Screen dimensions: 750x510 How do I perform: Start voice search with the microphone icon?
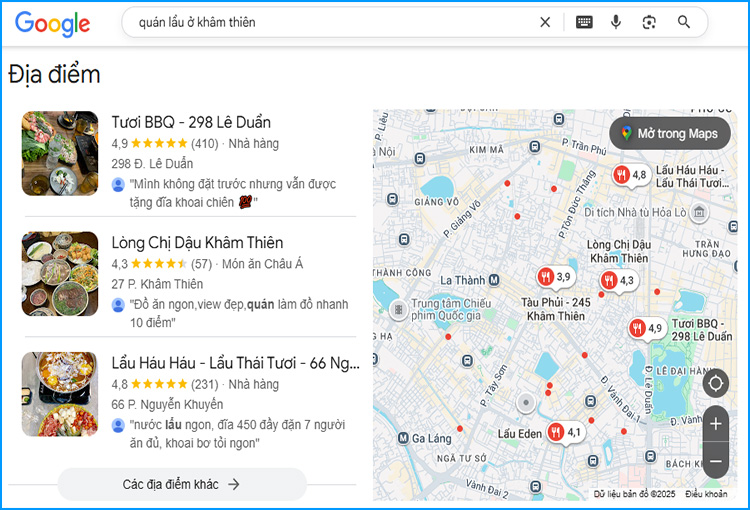[616, 22]
